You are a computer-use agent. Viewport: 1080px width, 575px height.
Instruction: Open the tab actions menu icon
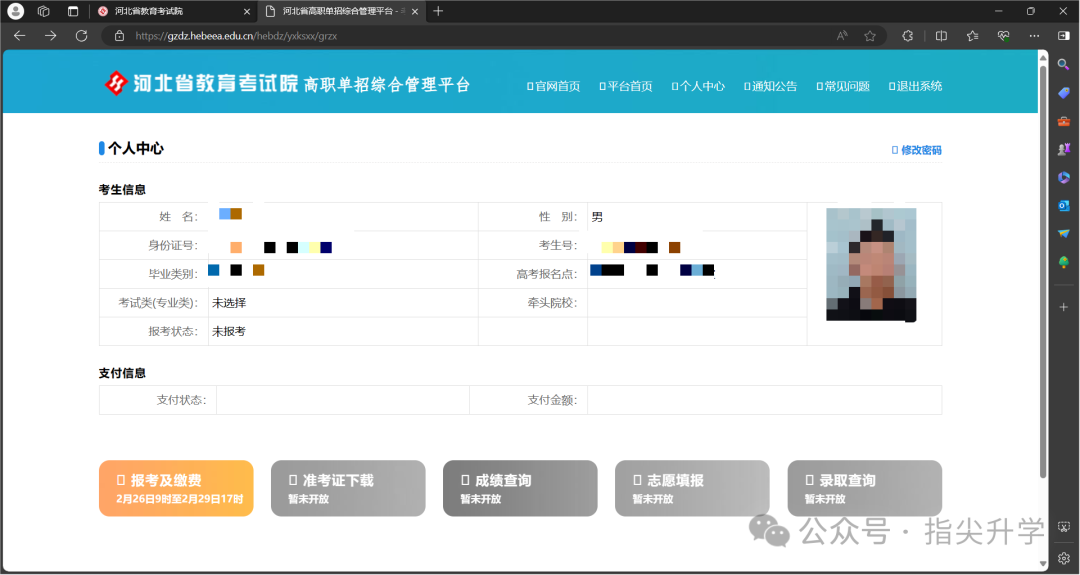tap(73, 11)
